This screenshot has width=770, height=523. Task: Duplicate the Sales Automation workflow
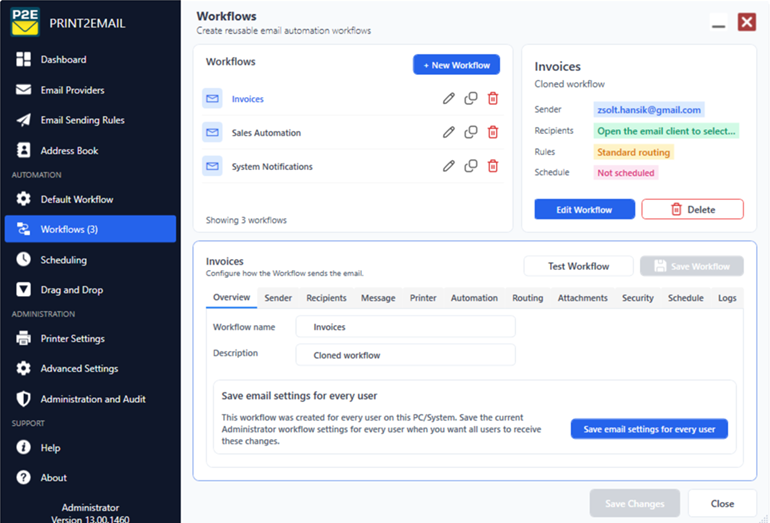[470, 132]
